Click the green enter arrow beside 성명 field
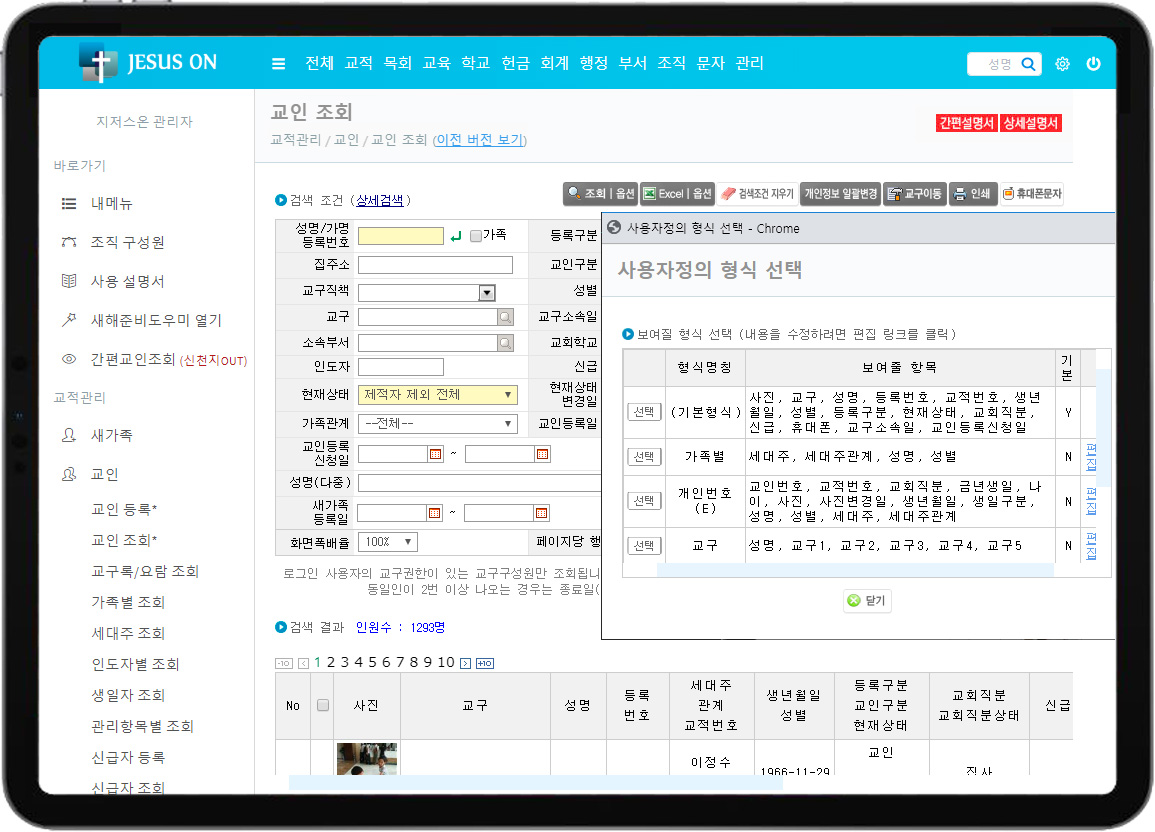1155x832 pixels. tap(456, 236)
